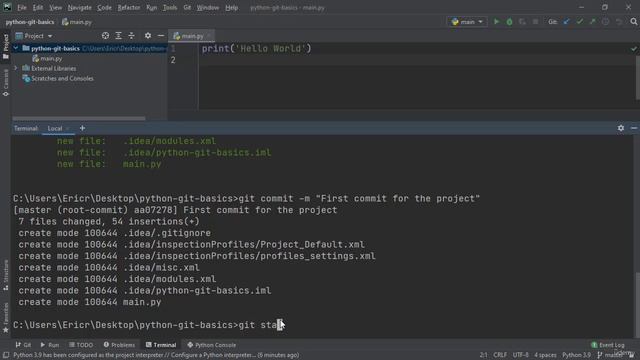Open Event Log from status bar

(608, 345)
